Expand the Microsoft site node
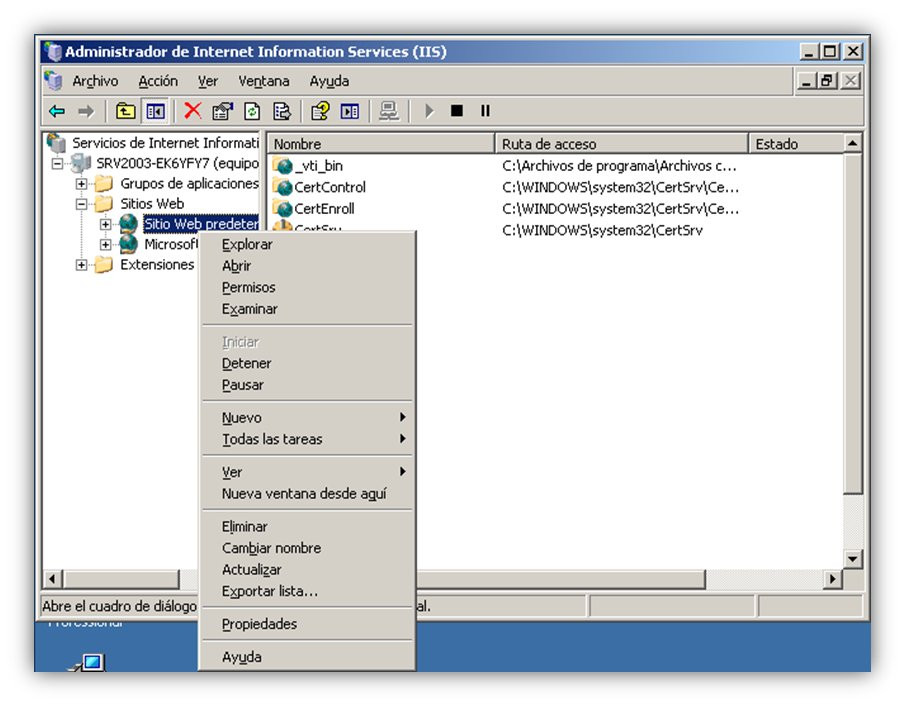 (106, 245)
